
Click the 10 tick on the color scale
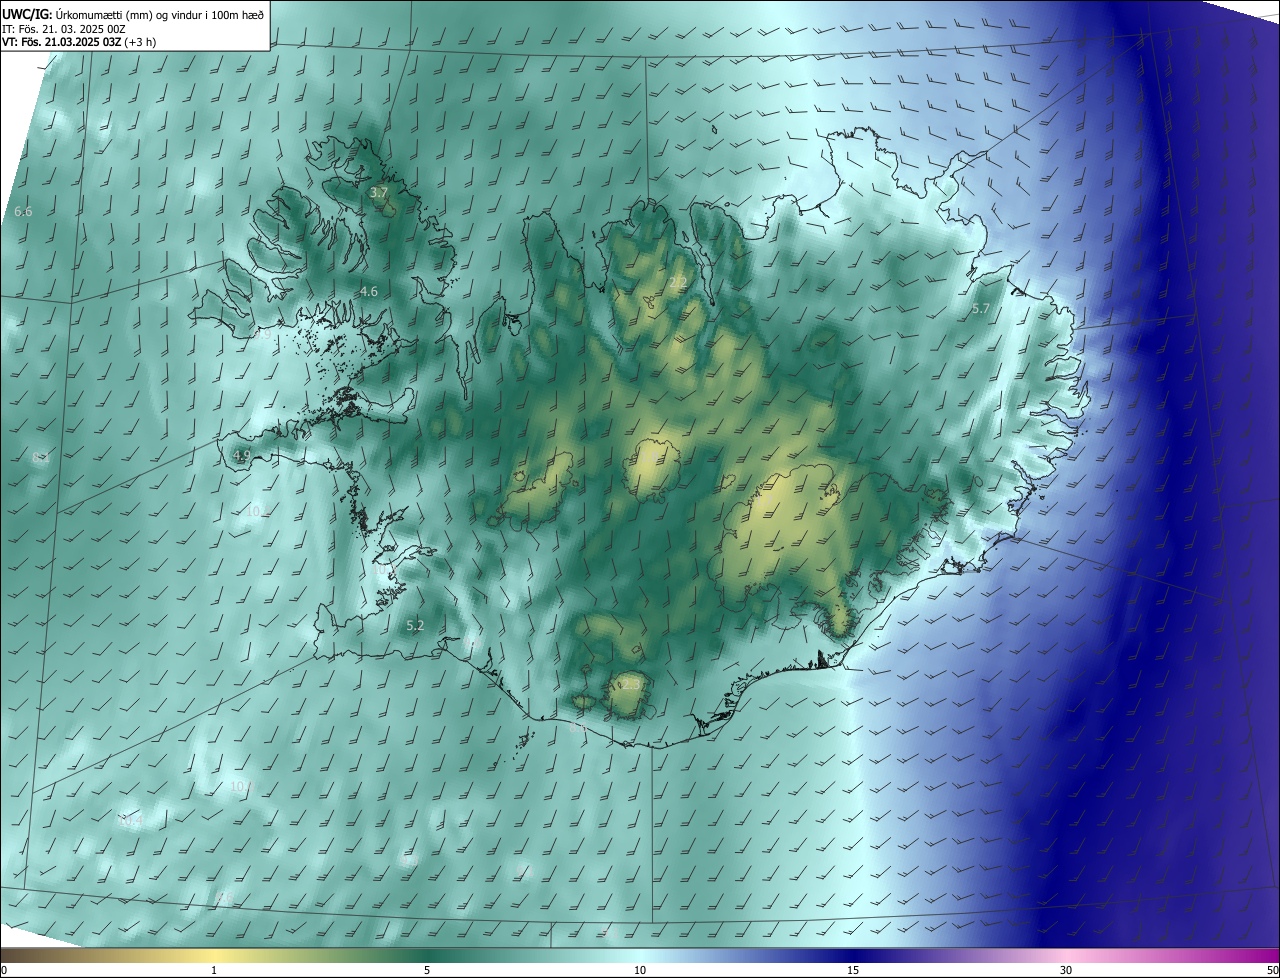(640, 970)
